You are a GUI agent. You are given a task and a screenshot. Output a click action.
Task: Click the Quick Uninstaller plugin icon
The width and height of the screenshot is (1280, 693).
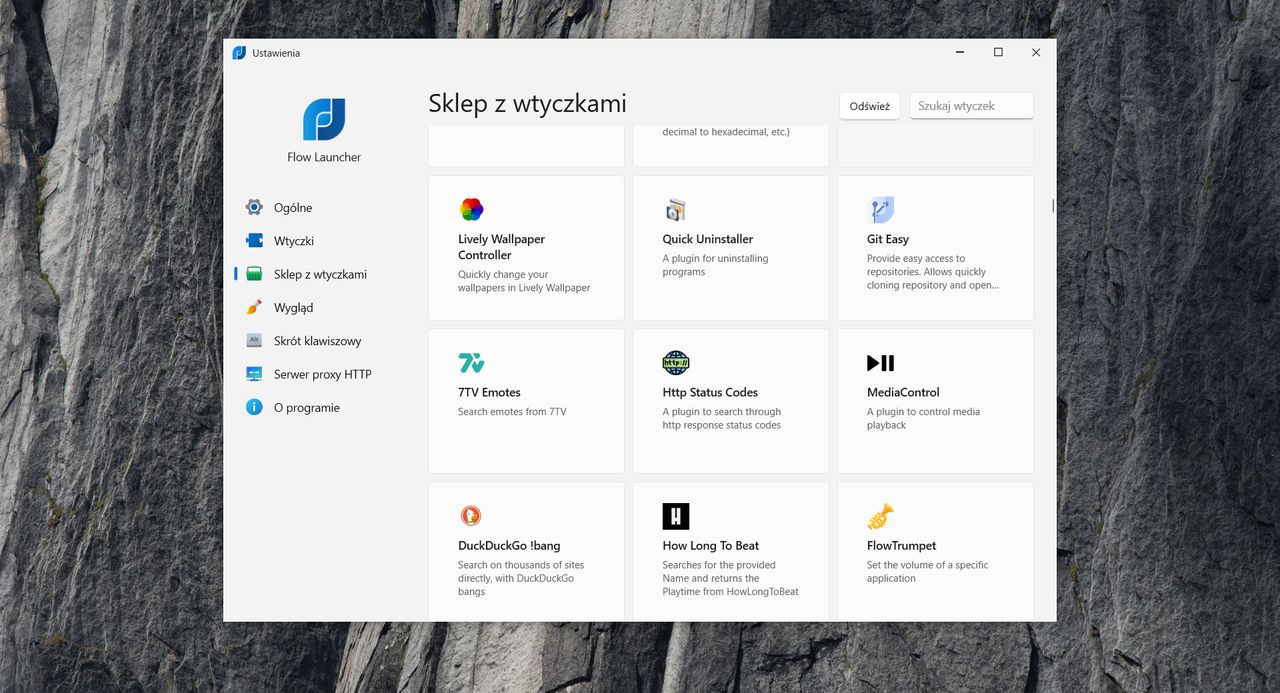[676, 209]
